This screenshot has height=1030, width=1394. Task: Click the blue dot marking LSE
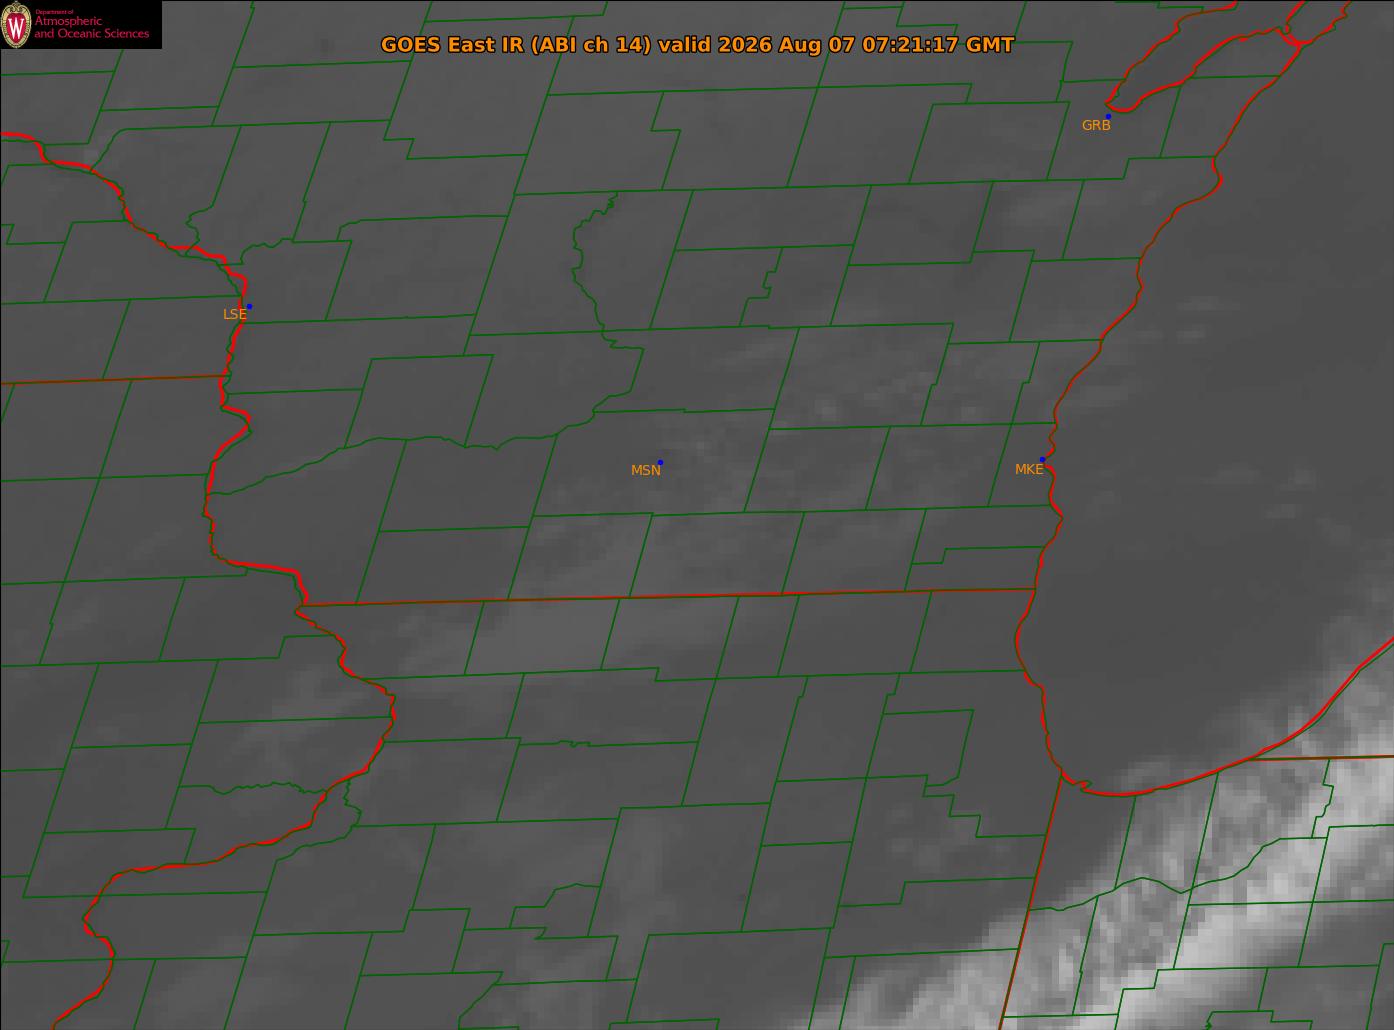(x=249, y=306)
